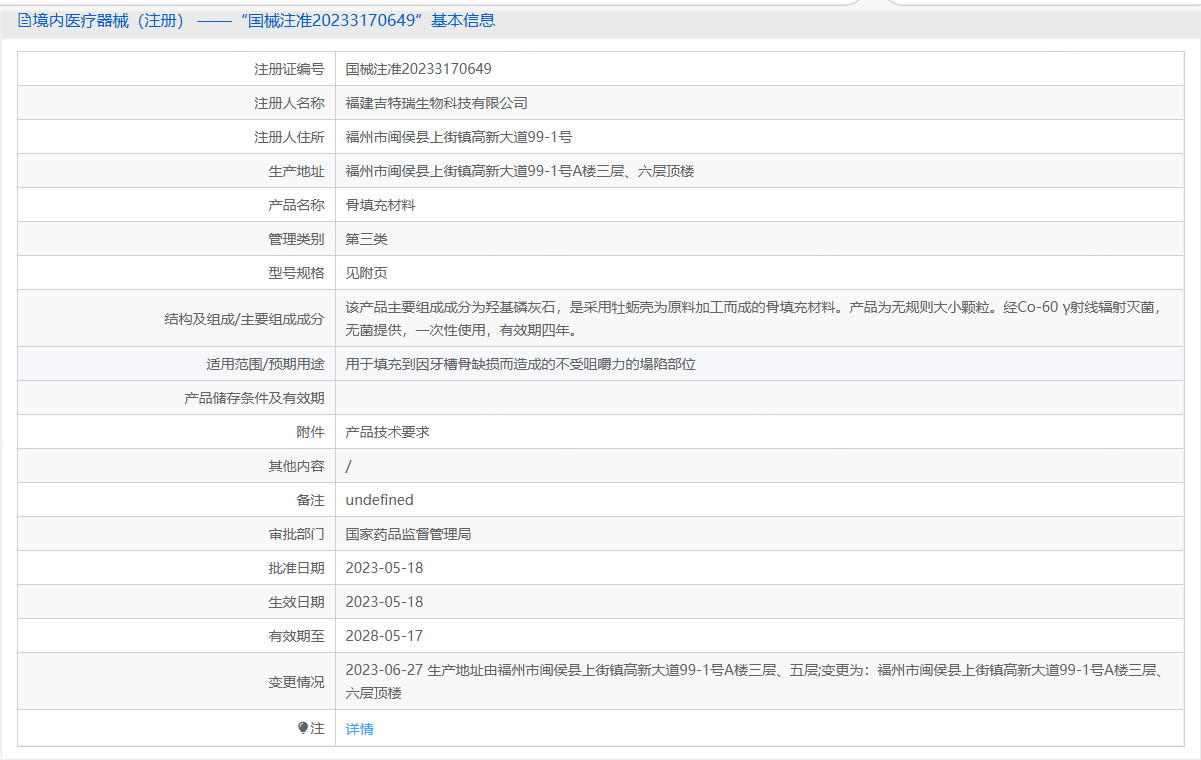
Task: Select the 备注 value undefined
Action: pyautogui.click(x=378, y=499)
